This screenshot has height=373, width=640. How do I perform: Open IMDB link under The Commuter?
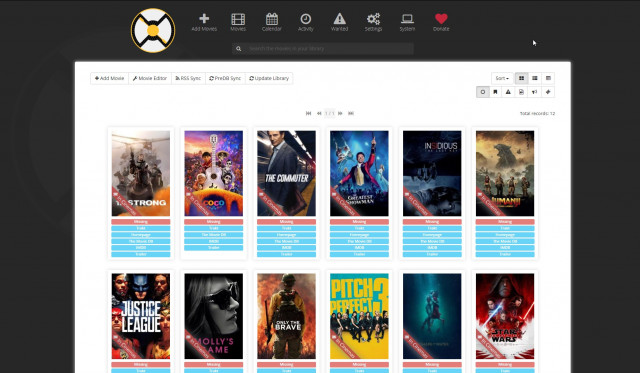[x=286, y=248]
